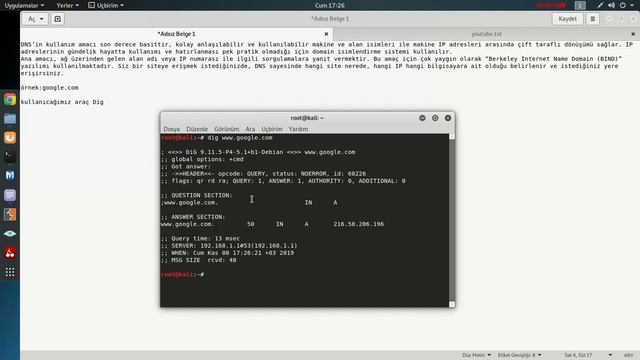The image size is (640, 360).
Task: Launch Maltego from the dock
Action: [x=10, y=176]
